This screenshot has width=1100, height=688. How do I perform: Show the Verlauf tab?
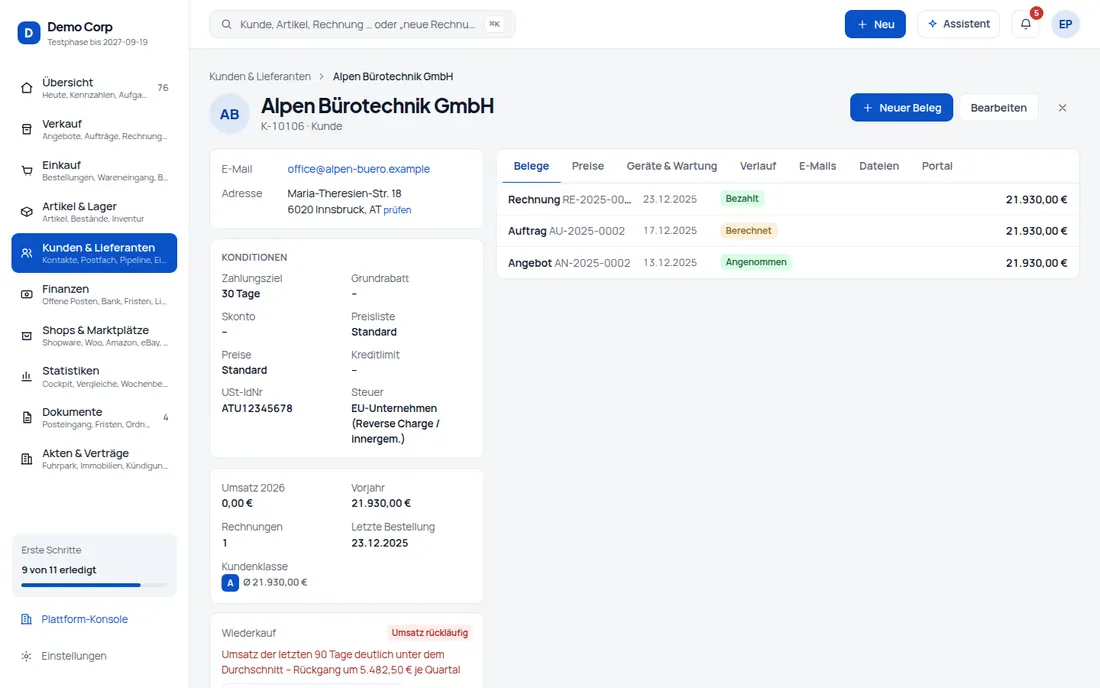tap(758, 166)
